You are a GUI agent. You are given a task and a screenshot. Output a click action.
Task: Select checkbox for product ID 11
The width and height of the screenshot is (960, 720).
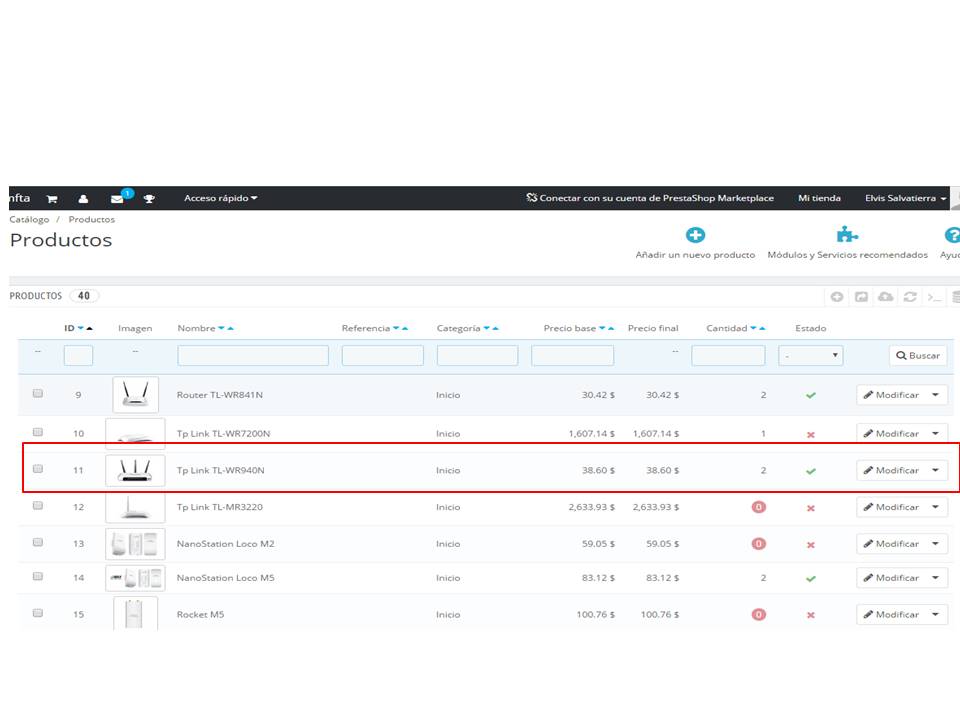pyautogui.click(x=38, y=468)
